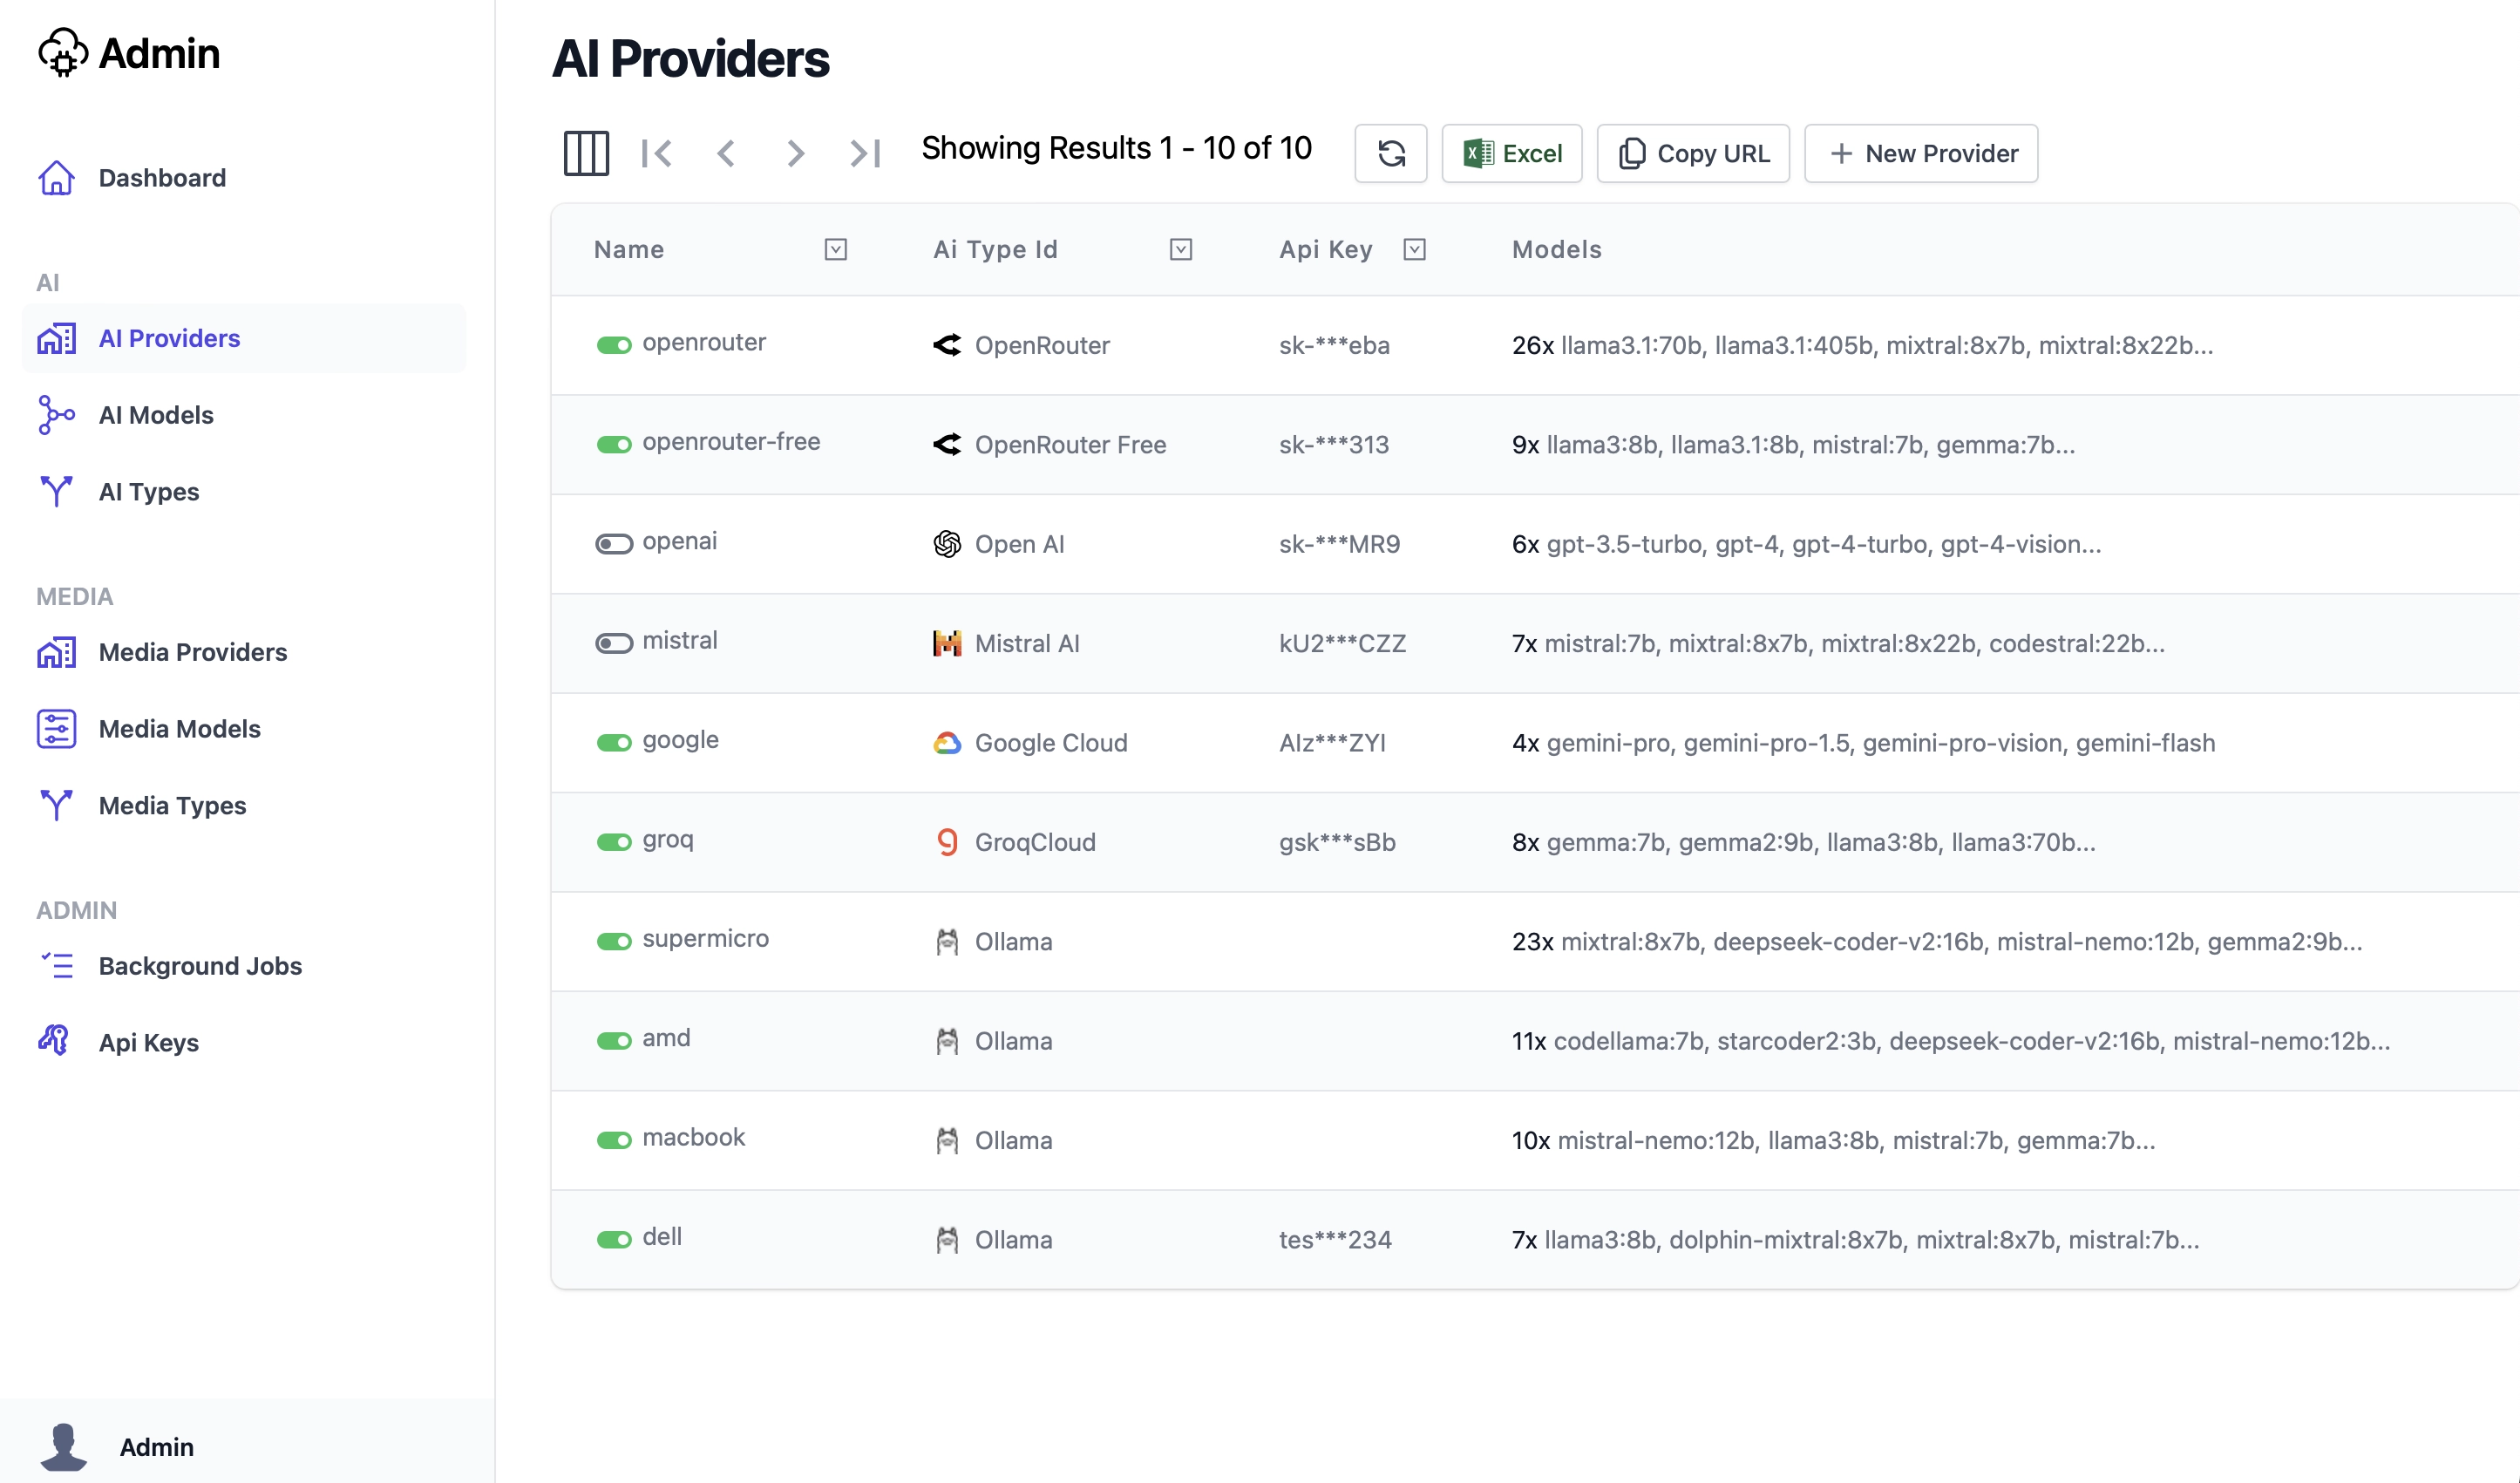Go to the previous results page
This screenshot has height=1483, width=2520.
726,153
